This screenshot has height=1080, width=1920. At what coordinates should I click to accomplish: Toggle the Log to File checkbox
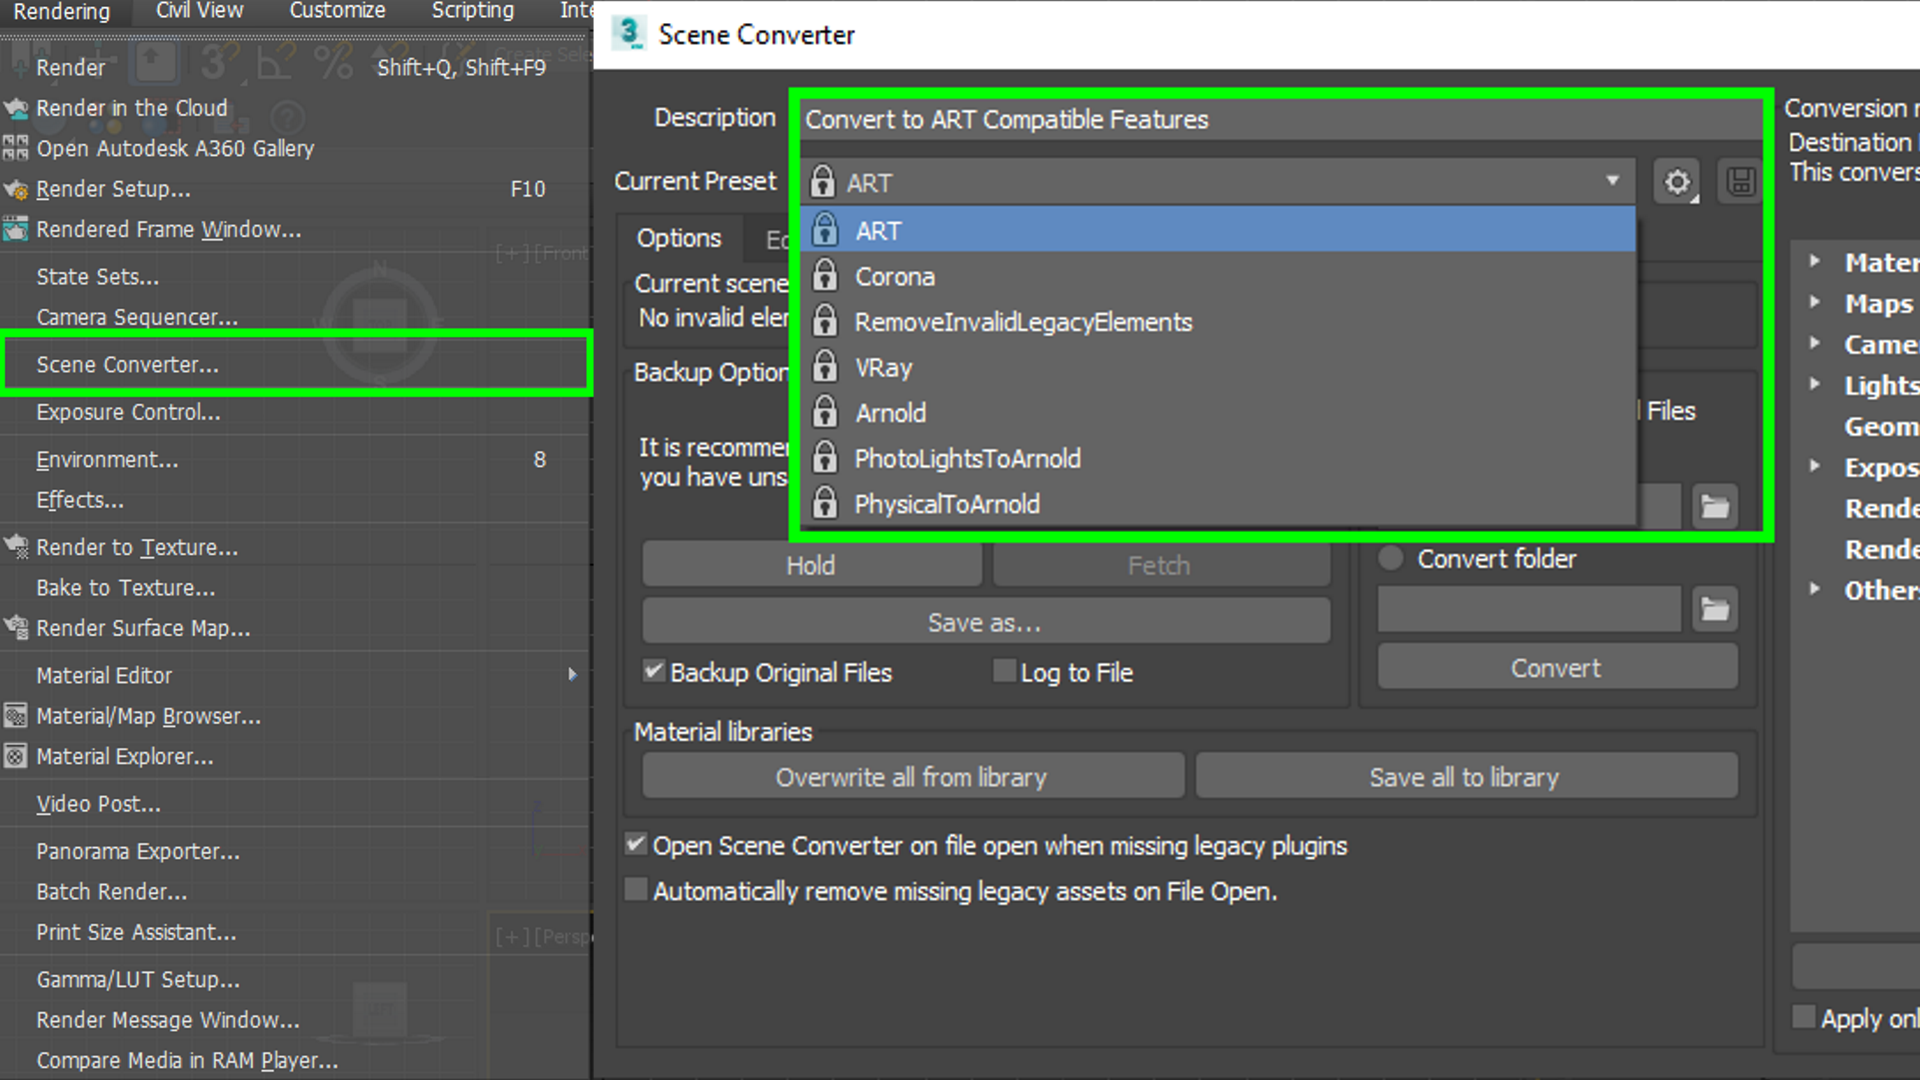(x=1004, y=673)
